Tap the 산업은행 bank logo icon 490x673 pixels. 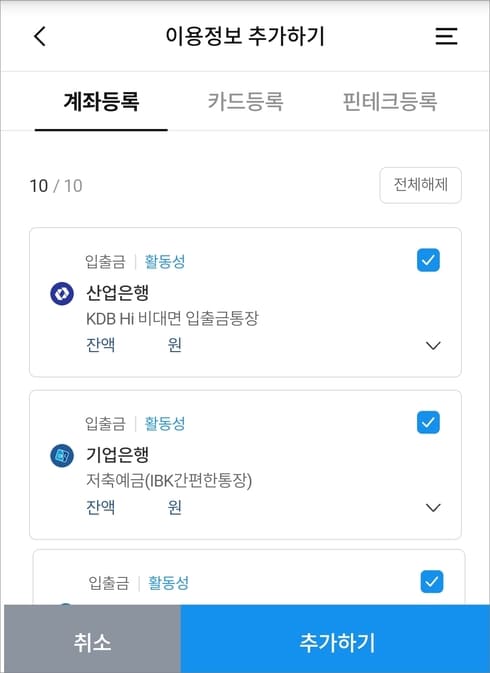pos(62,294)
